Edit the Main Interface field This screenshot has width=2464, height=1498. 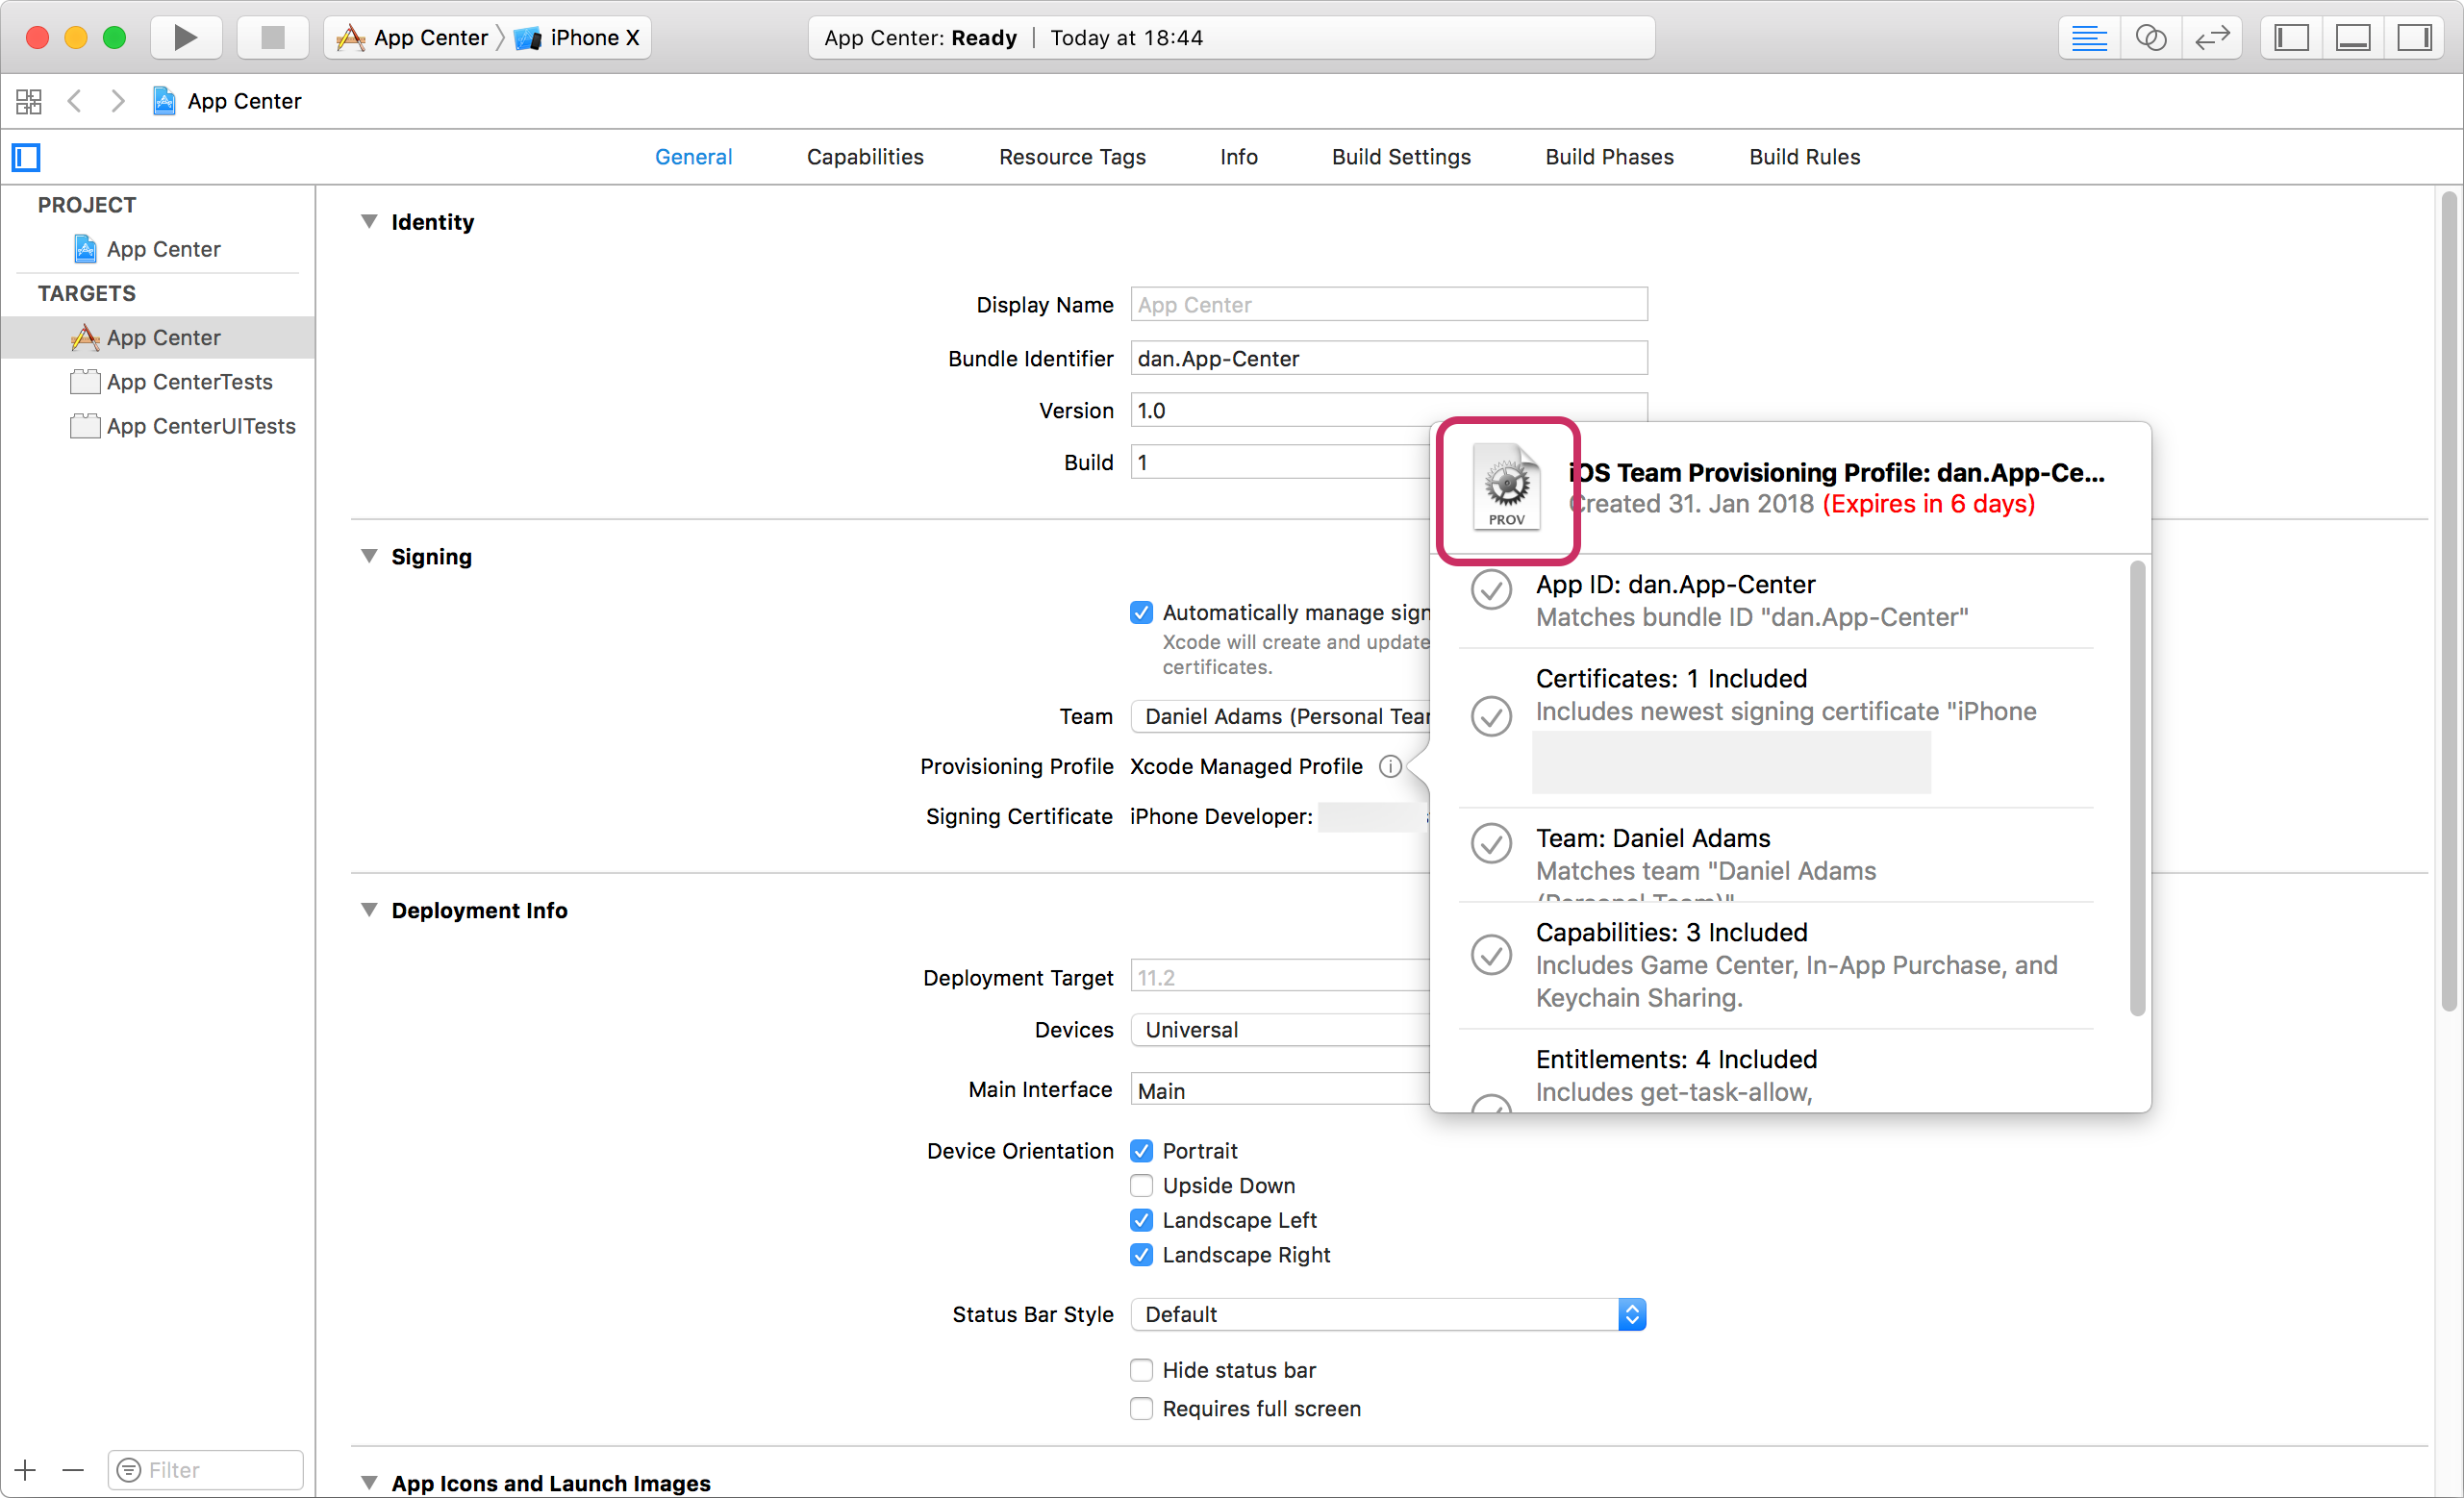click(1281, 1091)
